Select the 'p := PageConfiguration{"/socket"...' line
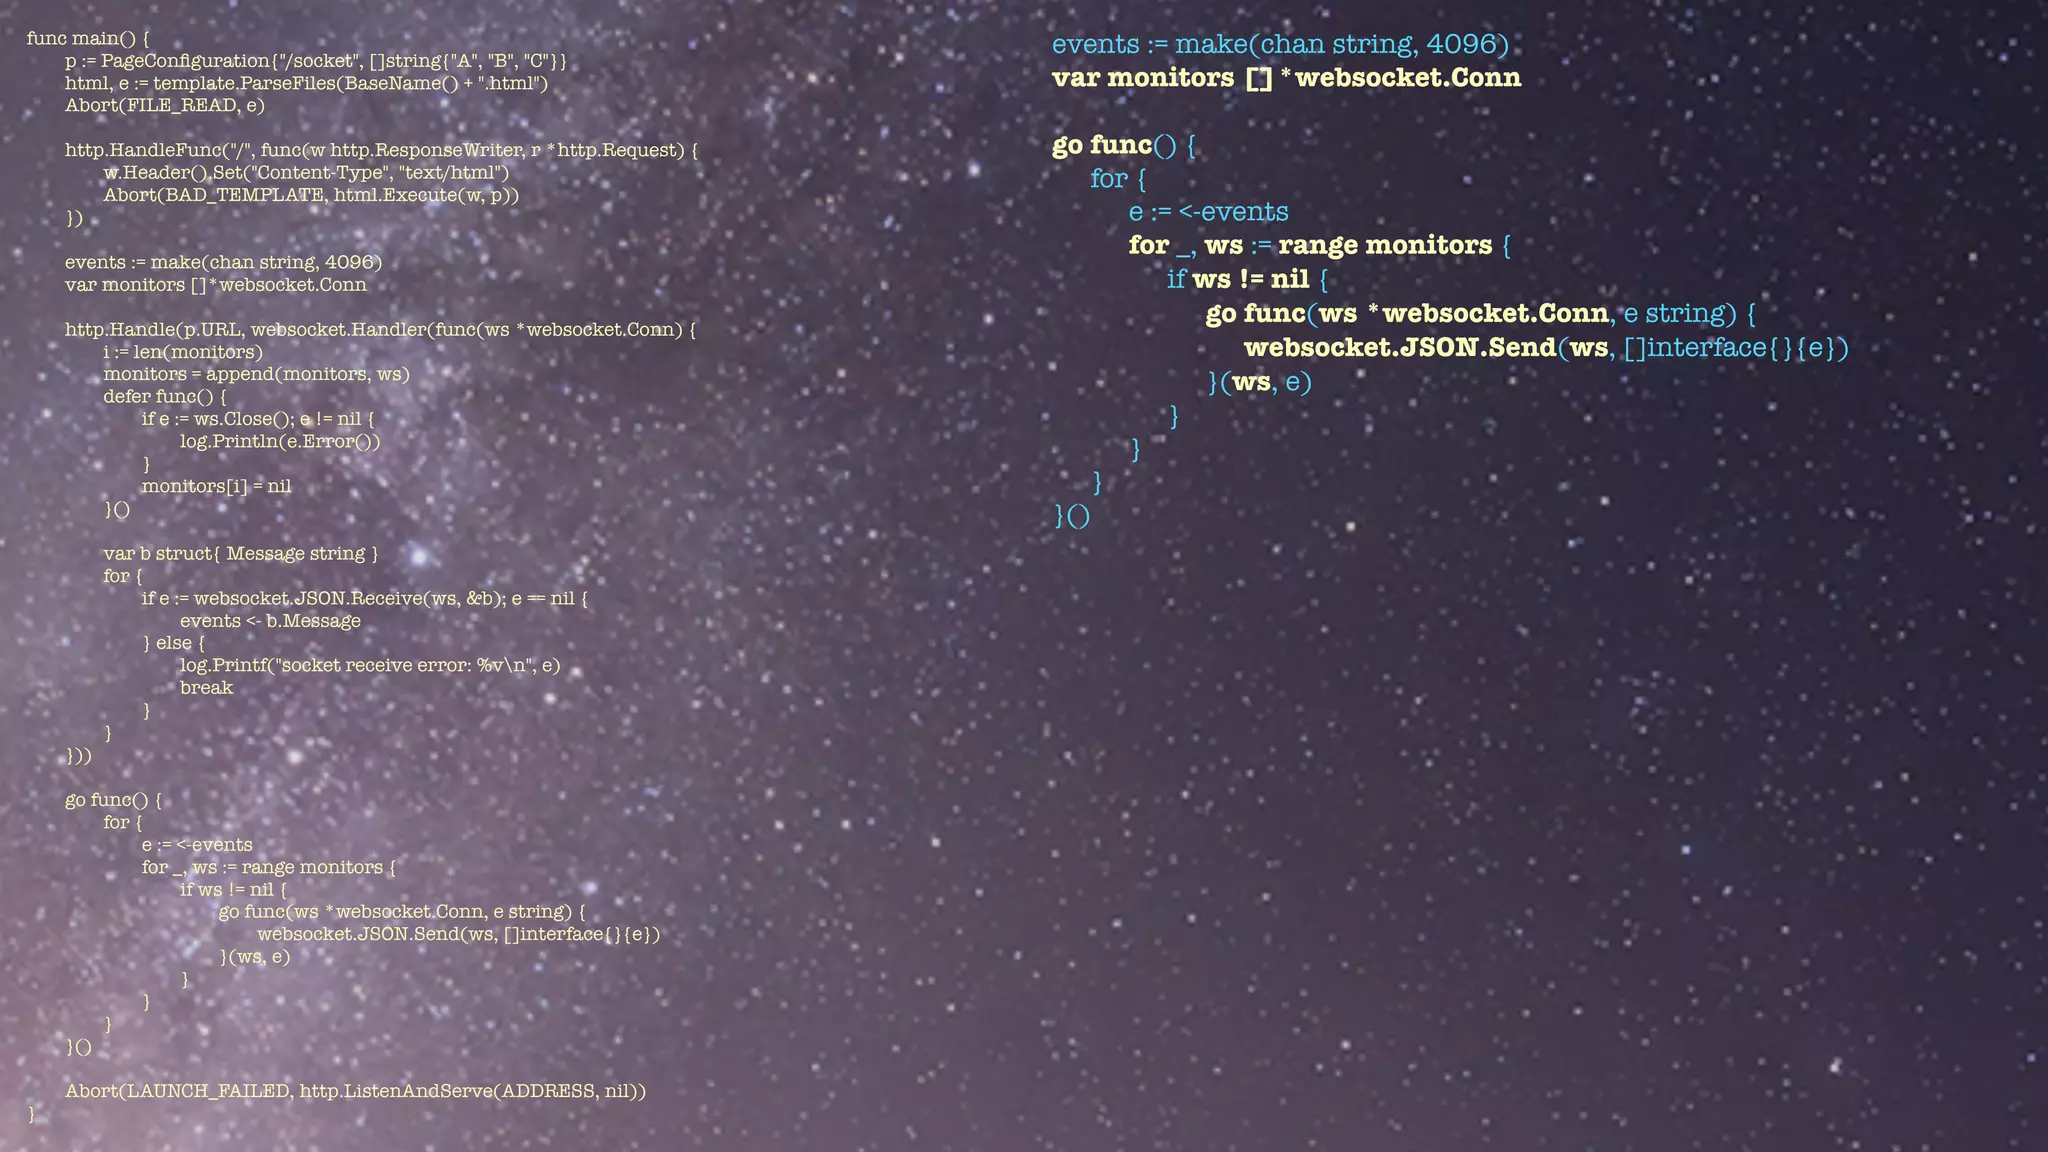The width and height of the screenshot is (2048, 1152). pos(316,61)
